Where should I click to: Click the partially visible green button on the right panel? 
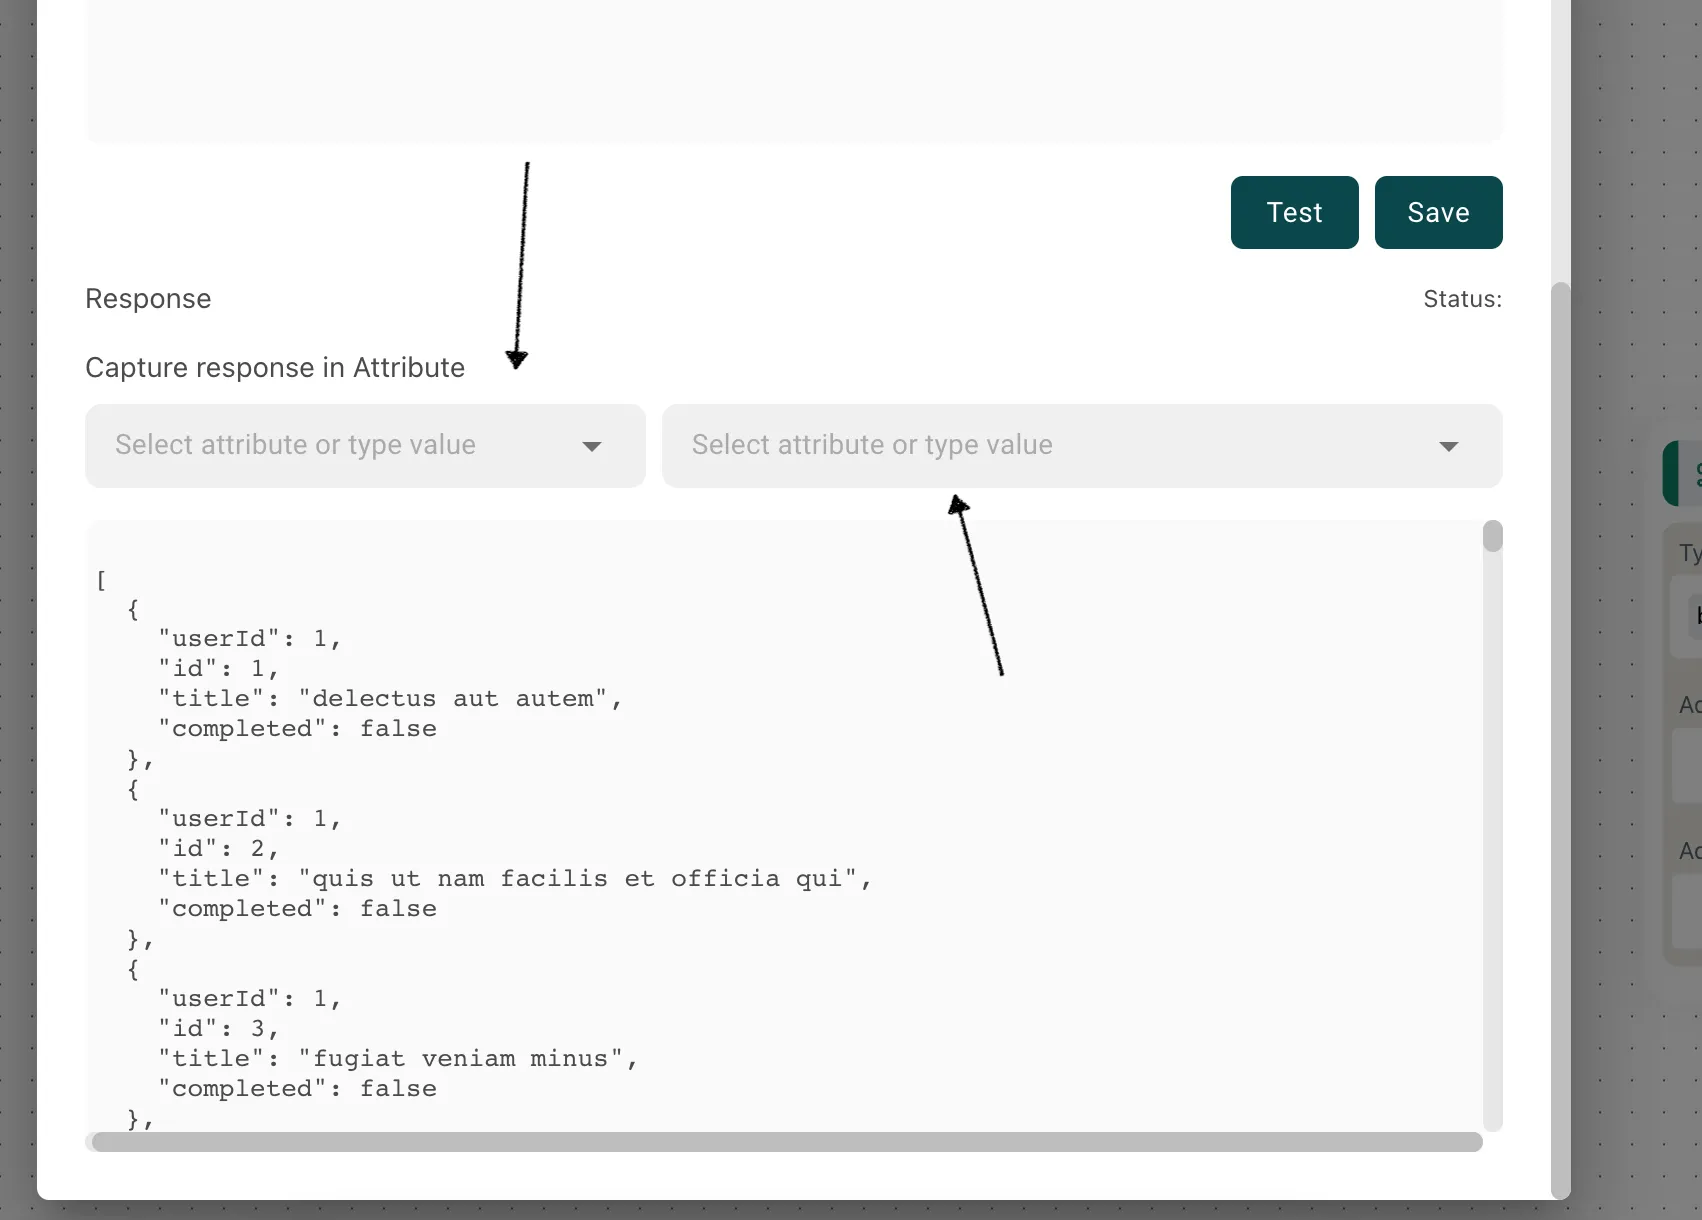[1680, 472]
